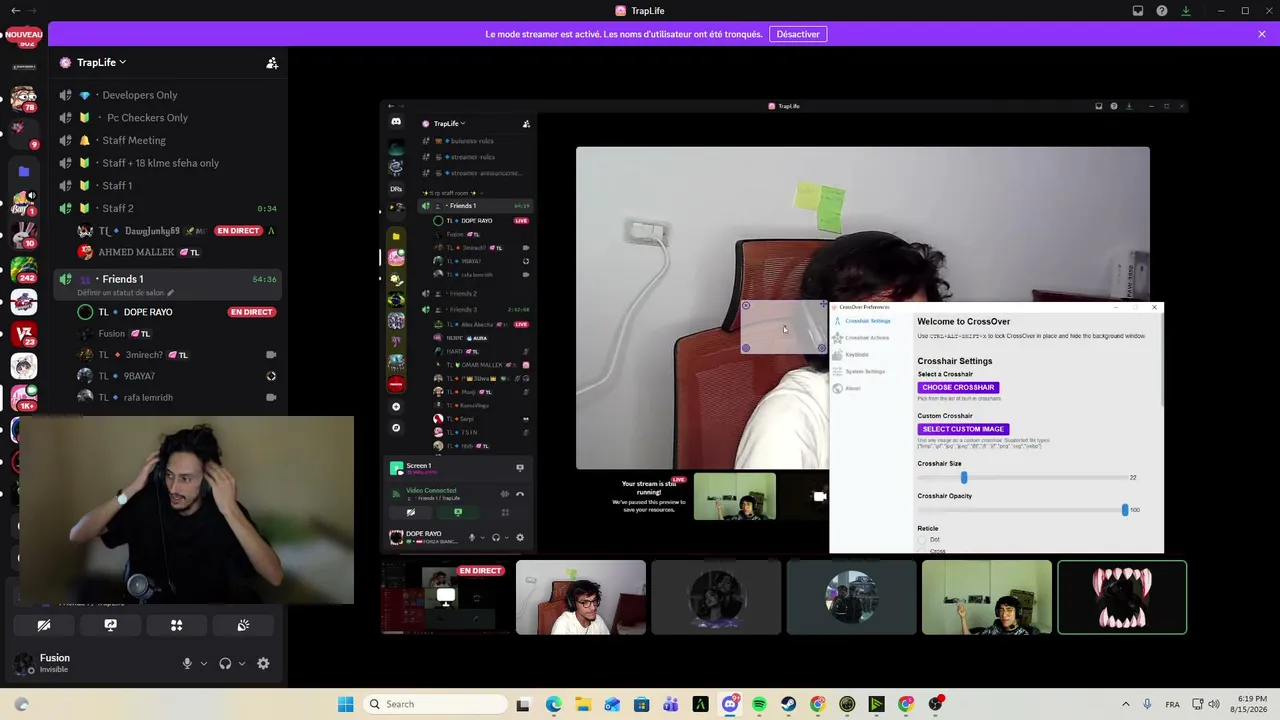Open the Staff 2 voice channel
The height and width of the screenshot is (720, 1280).
pyautogui.click(x=168, y=208)
